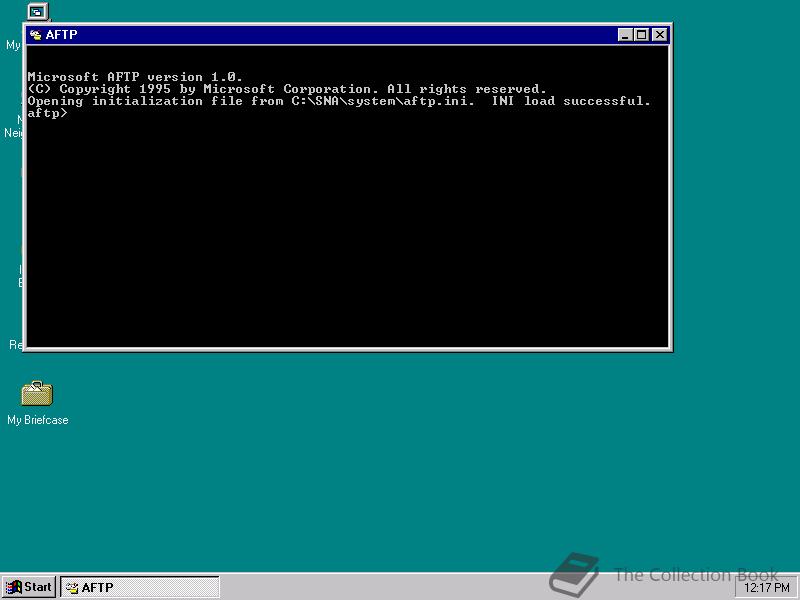Click the Microsoft AFTP version 1.0 line
The height and width of the screenshot is (600, 800).
click(135, 77)
